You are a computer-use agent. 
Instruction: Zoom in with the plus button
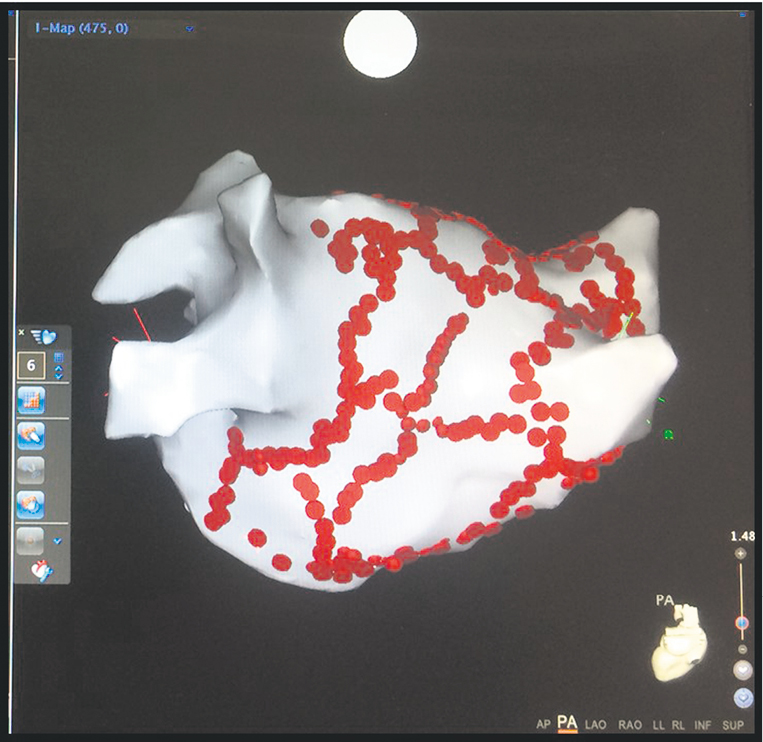coord(740,554)
